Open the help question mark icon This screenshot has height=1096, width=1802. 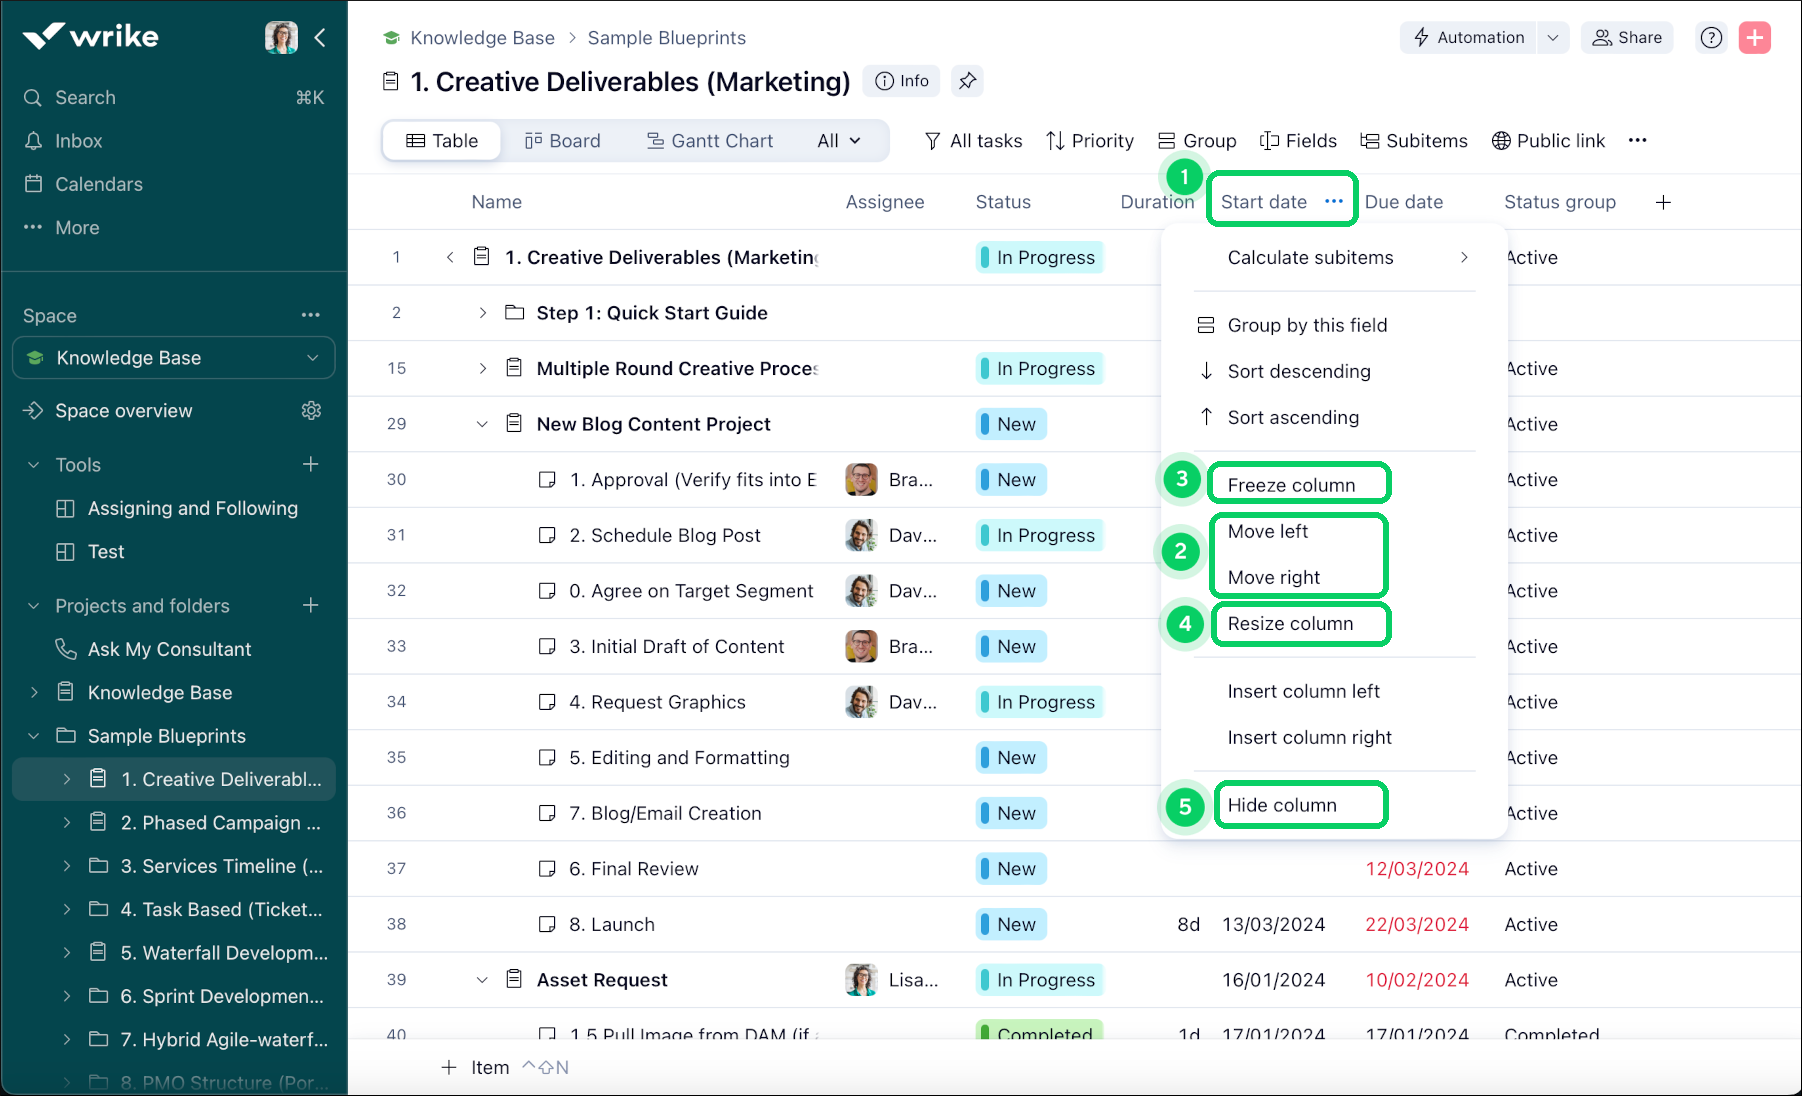1711,38
